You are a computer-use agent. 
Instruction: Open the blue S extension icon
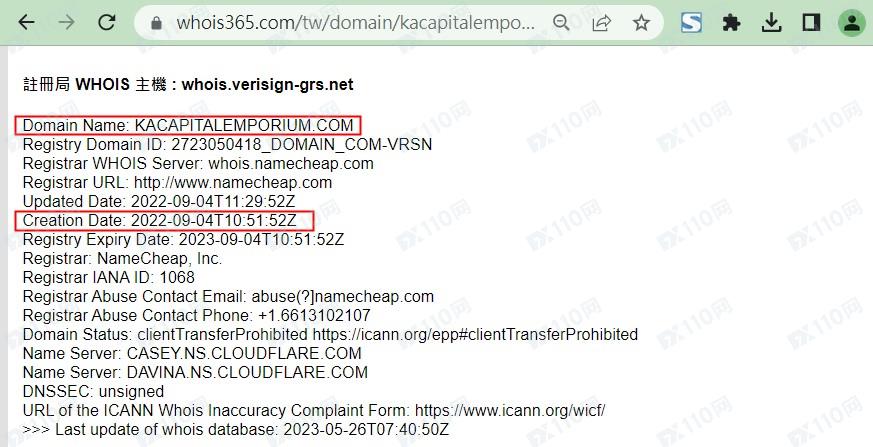(x=691, y=23)
